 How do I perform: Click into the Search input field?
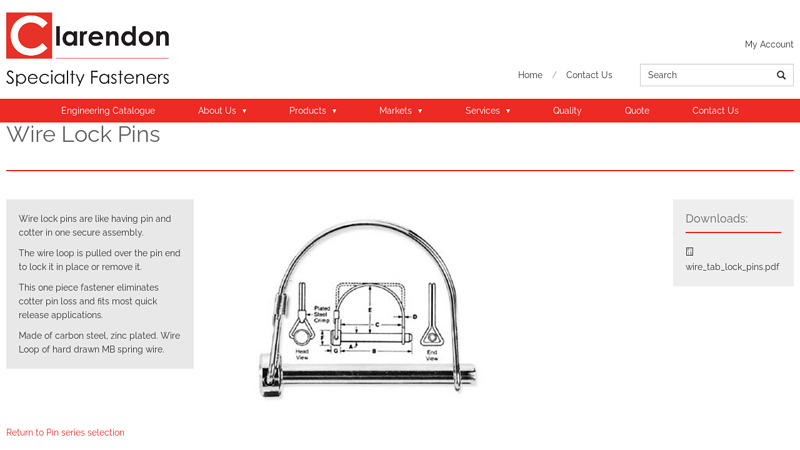point(705,75)
